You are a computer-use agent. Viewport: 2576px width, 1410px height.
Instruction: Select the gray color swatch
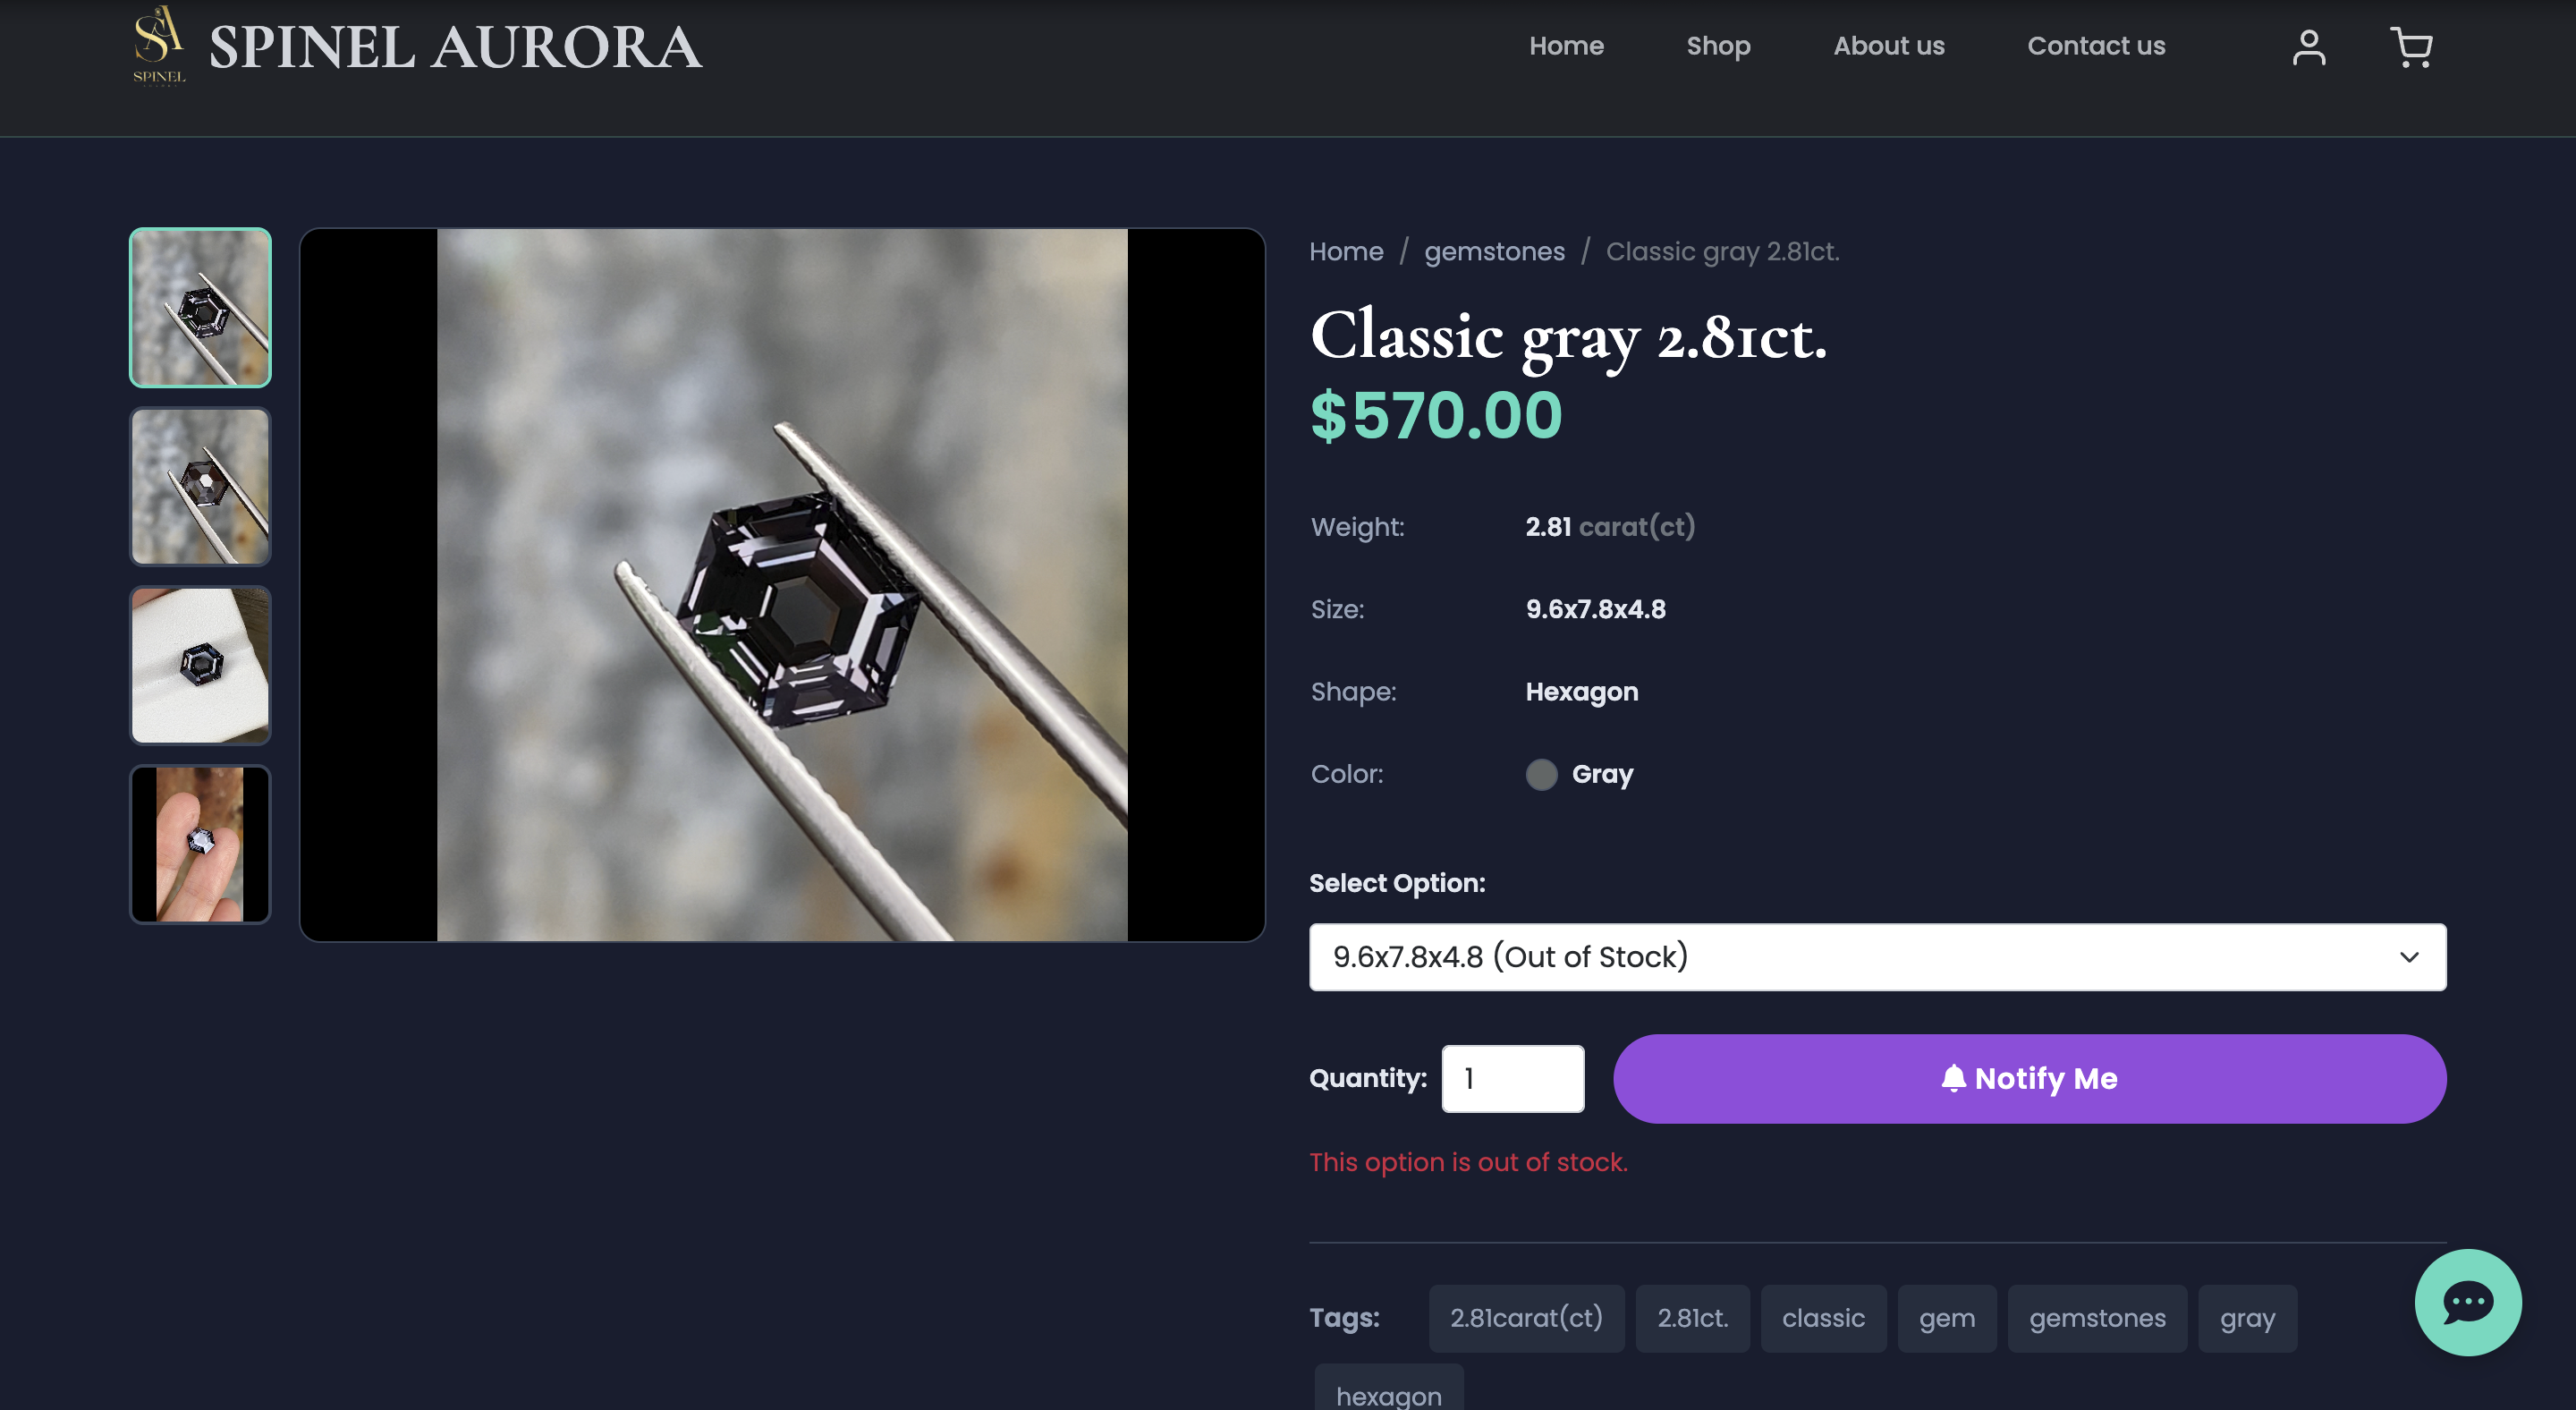click(1541, 774)
